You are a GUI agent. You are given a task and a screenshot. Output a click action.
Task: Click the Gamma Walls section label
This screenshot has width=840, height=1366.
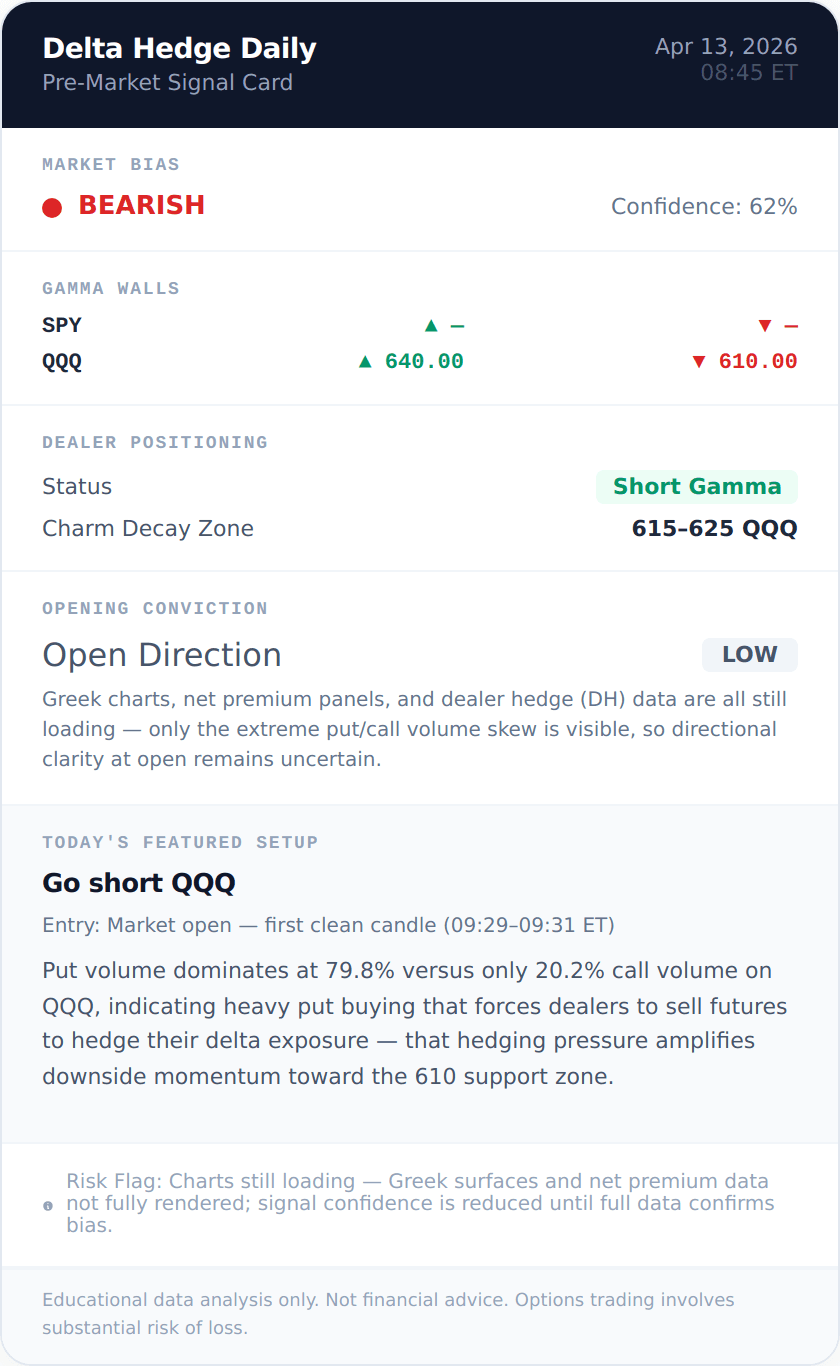111,289
